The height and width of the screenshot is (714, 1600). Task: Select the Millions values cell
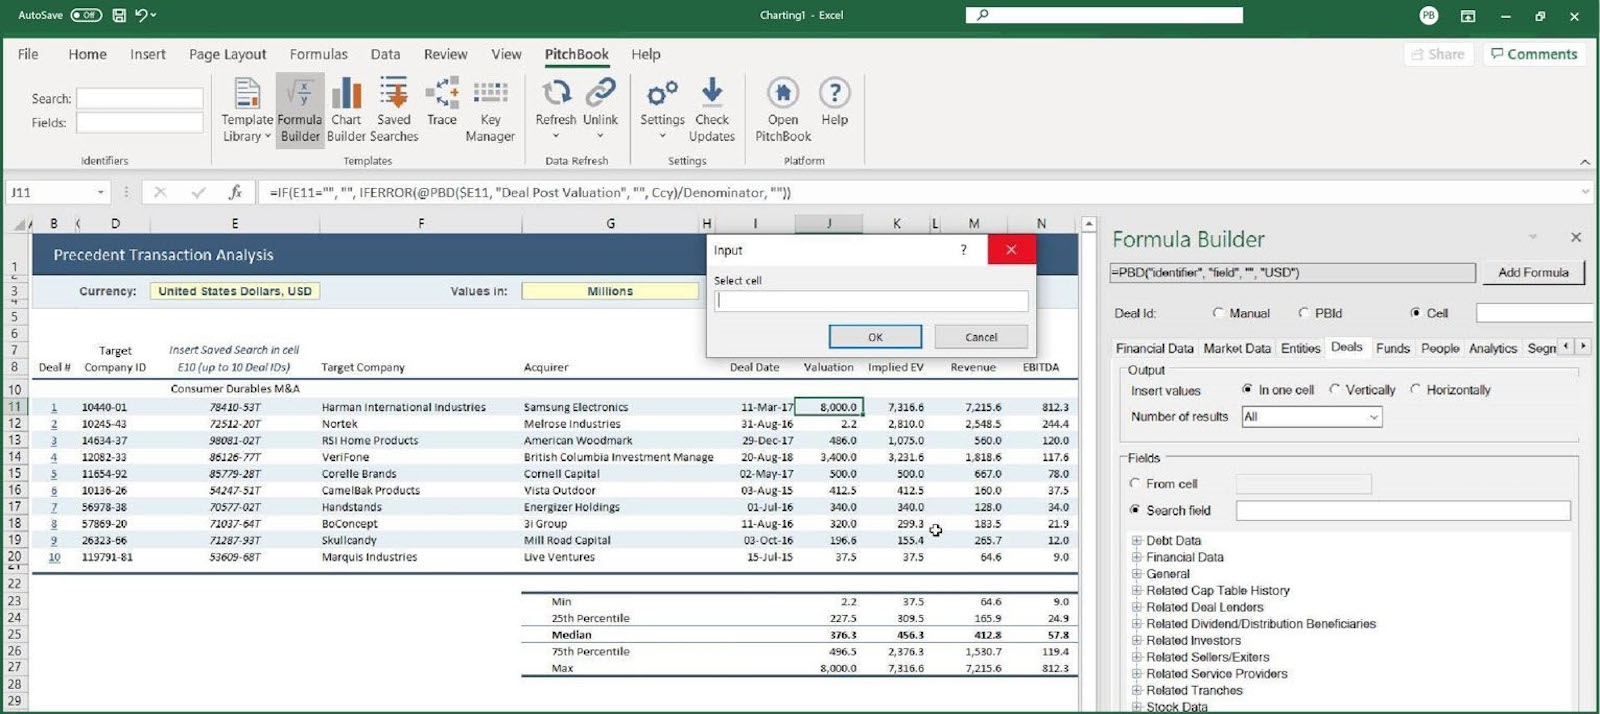click(610, 291)
